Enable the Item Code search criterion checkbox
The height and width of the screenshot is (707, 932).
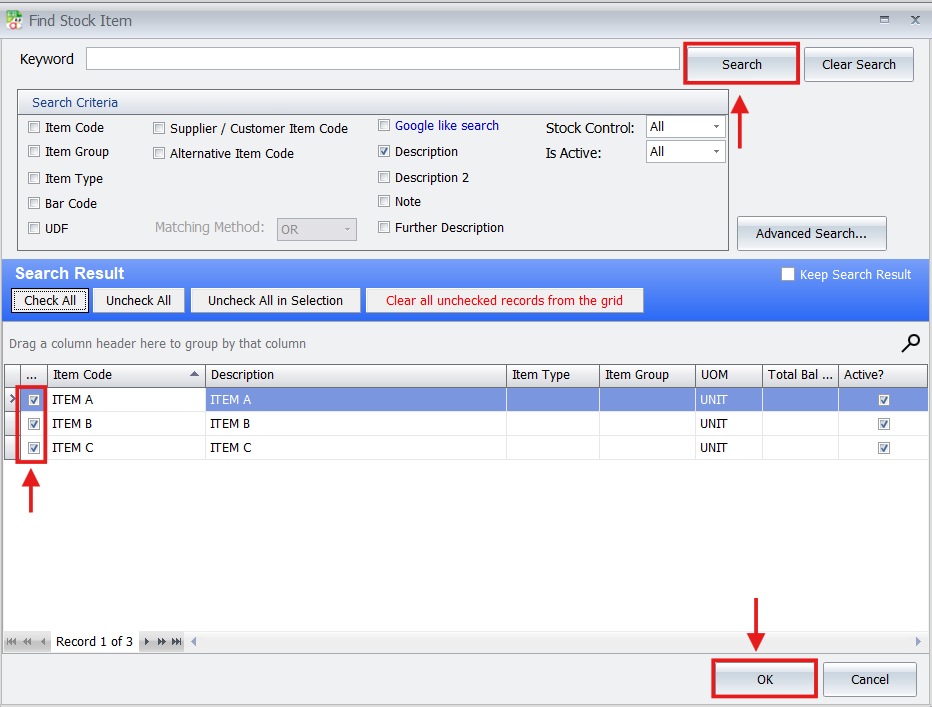click(33, 127)
